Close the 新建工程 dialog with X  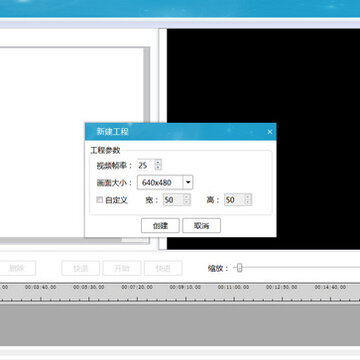[270, 132]
